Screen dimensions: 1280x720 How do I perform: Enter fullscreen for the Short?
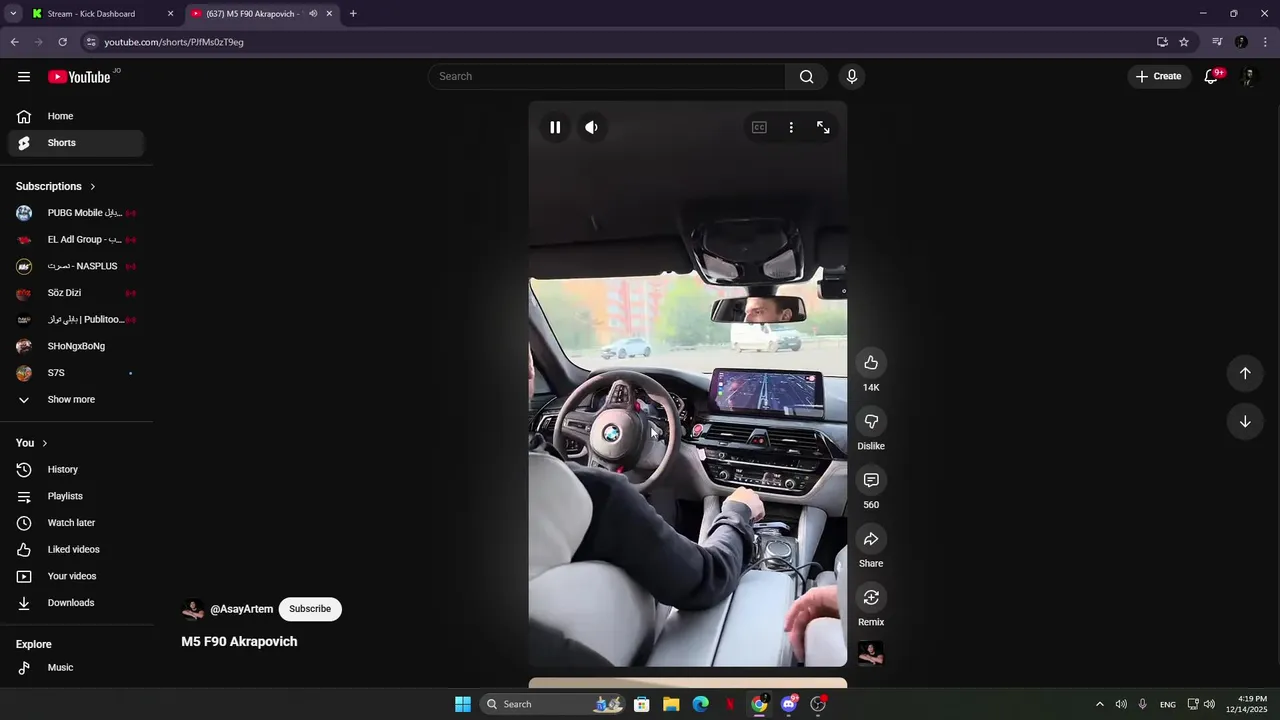click(823, 127)
